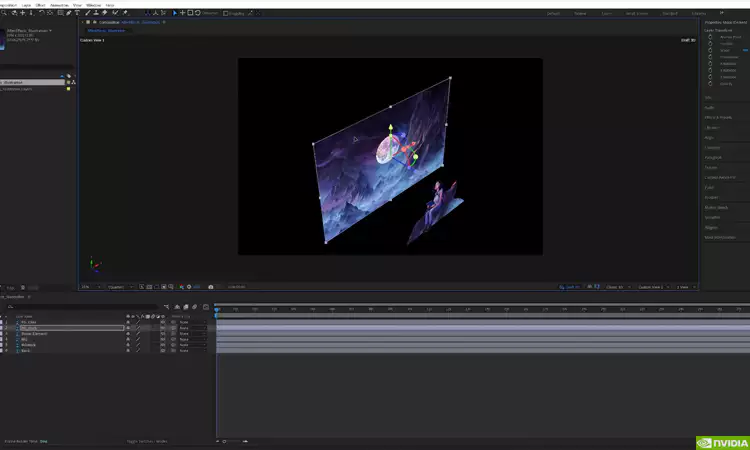
Task: Click the Show Channel color icon in viewer
Action: tap(181, 287)
